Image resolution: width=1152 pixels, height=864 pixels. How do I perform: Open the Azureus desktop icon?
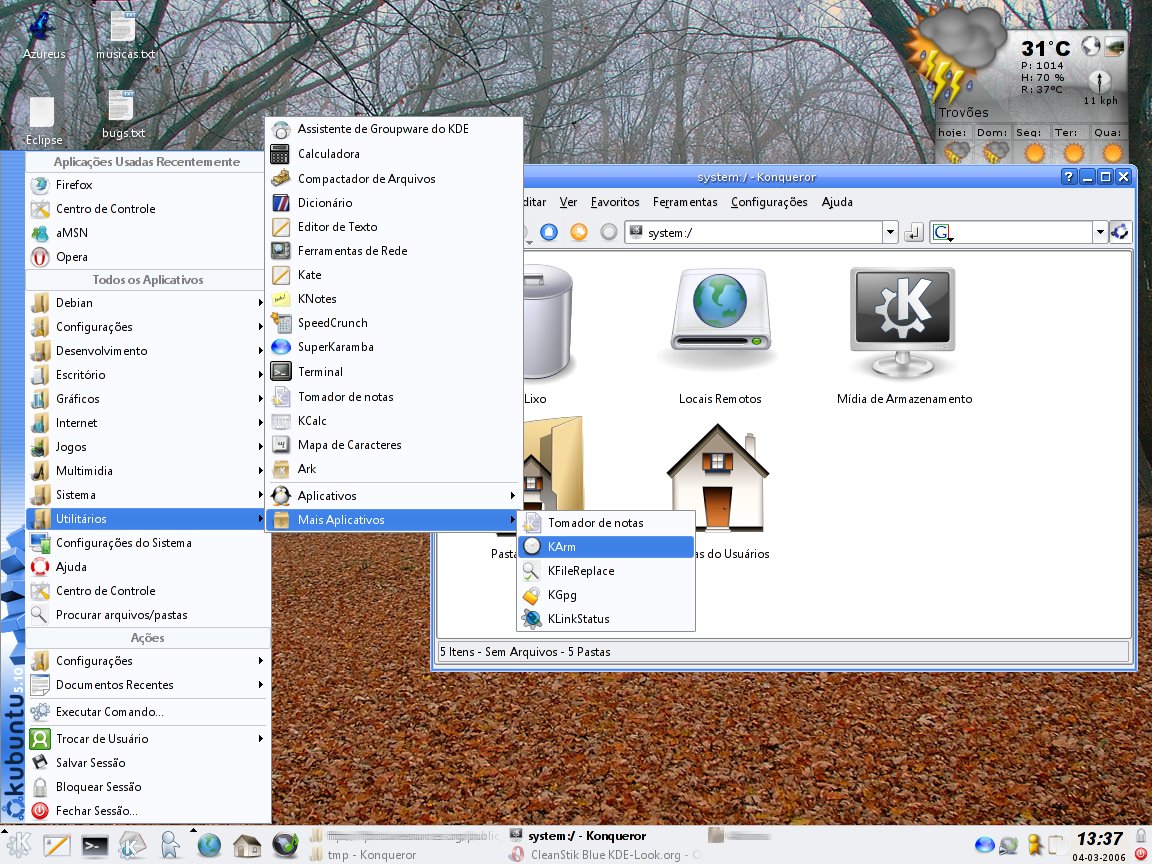43,35
